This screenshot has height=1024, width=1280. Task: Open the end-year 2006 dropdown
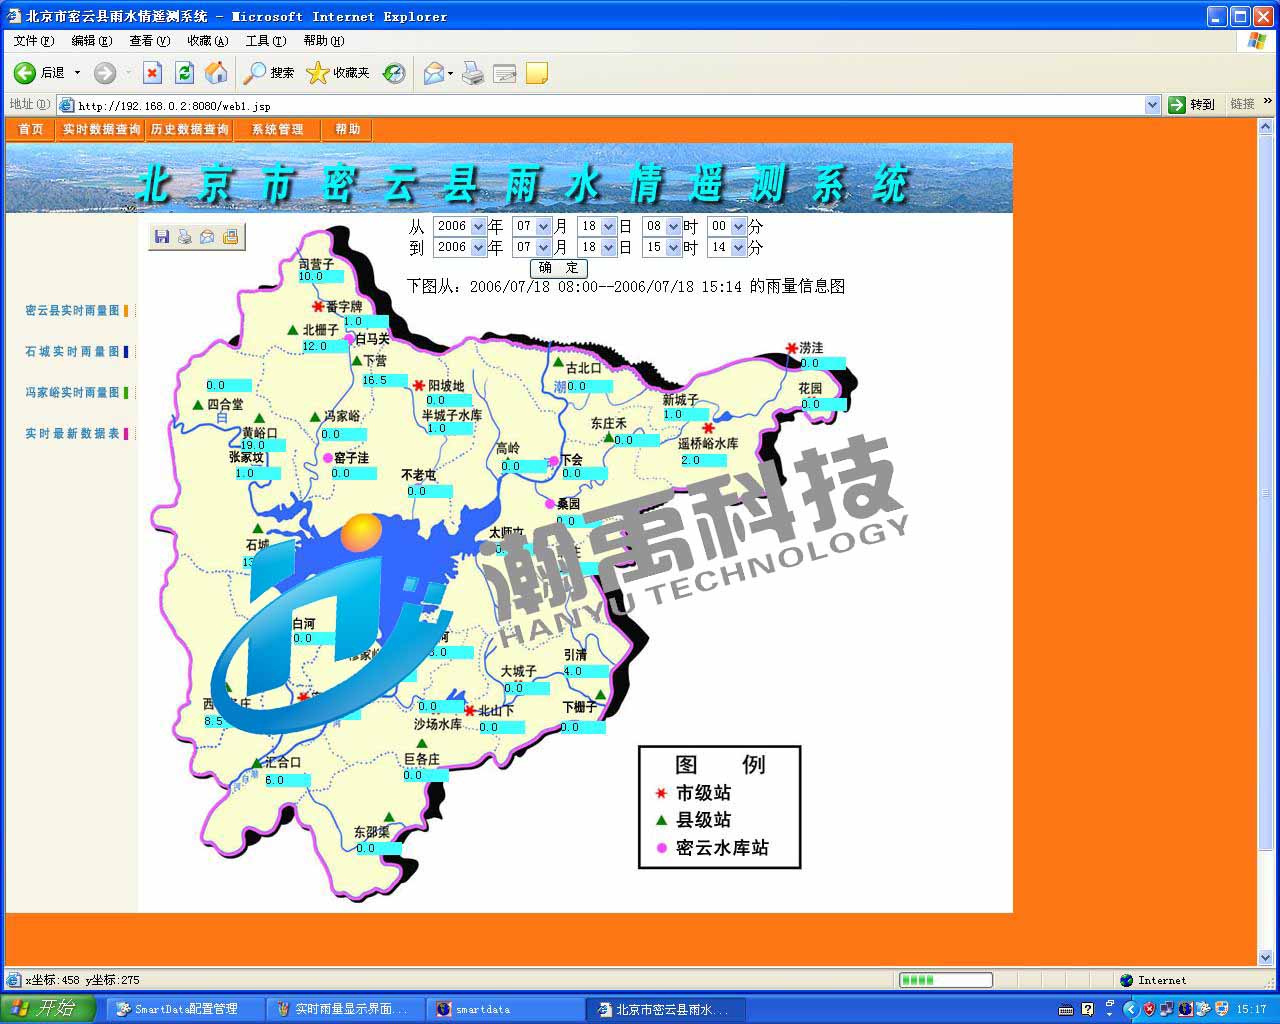[478, 247]
